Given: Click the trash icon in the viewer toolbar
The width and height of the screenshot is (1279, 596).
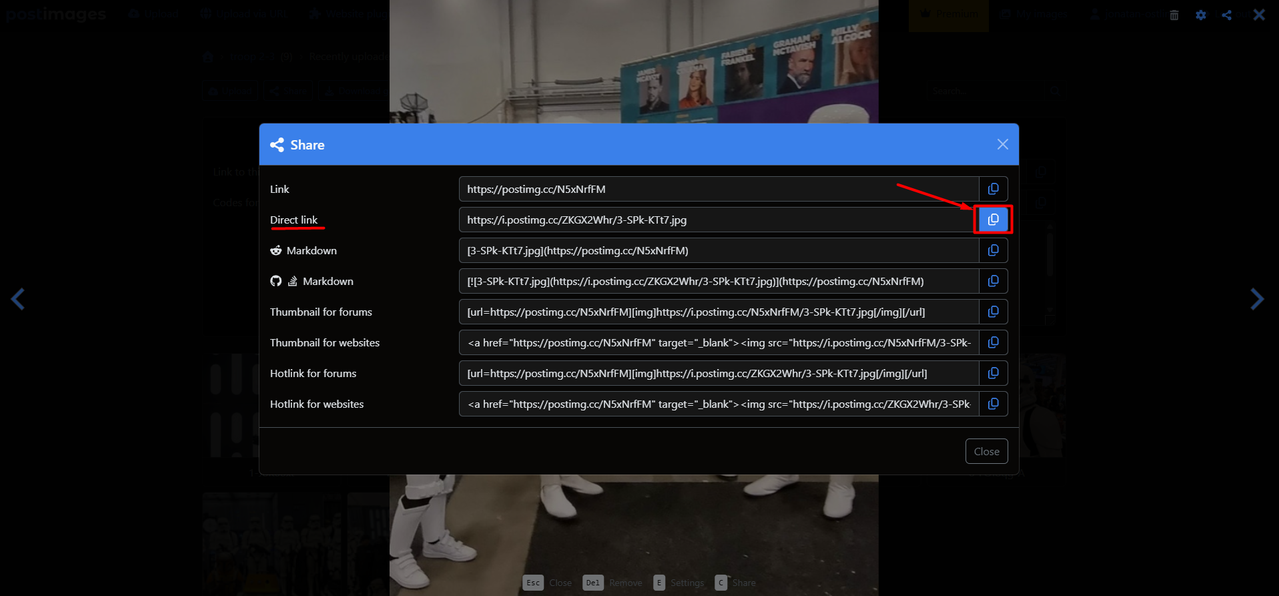Looking at the screenshot, I should point(1174,15).
